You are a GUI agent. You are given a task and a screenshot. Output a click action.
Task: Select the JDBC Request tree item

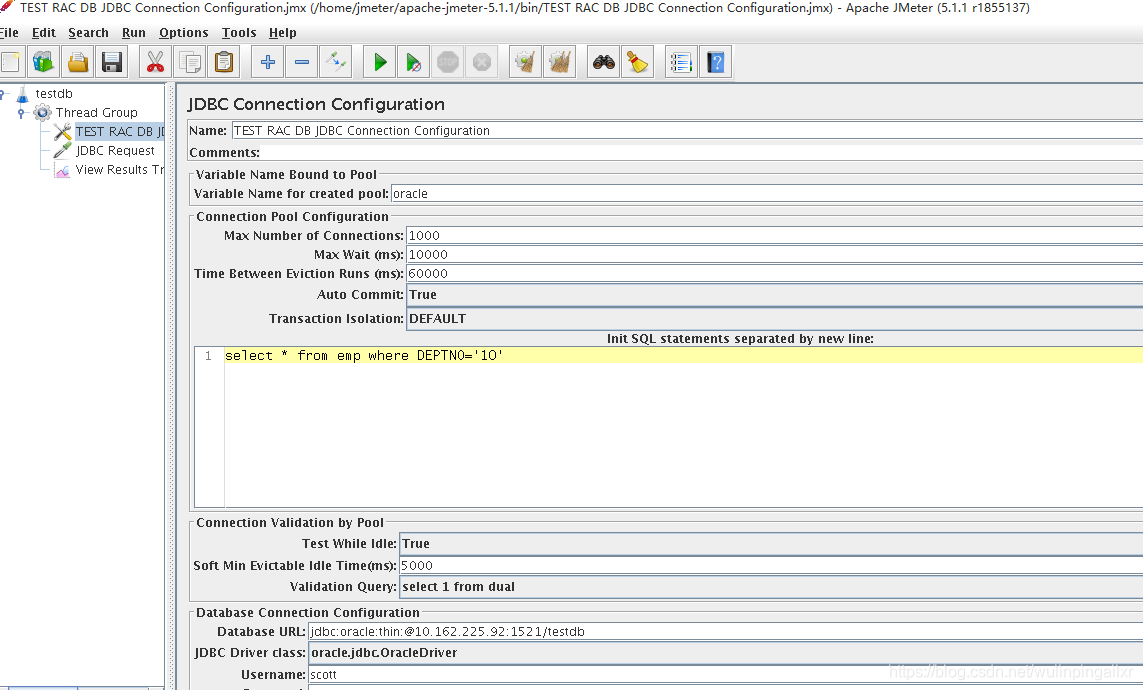[115, 150]
